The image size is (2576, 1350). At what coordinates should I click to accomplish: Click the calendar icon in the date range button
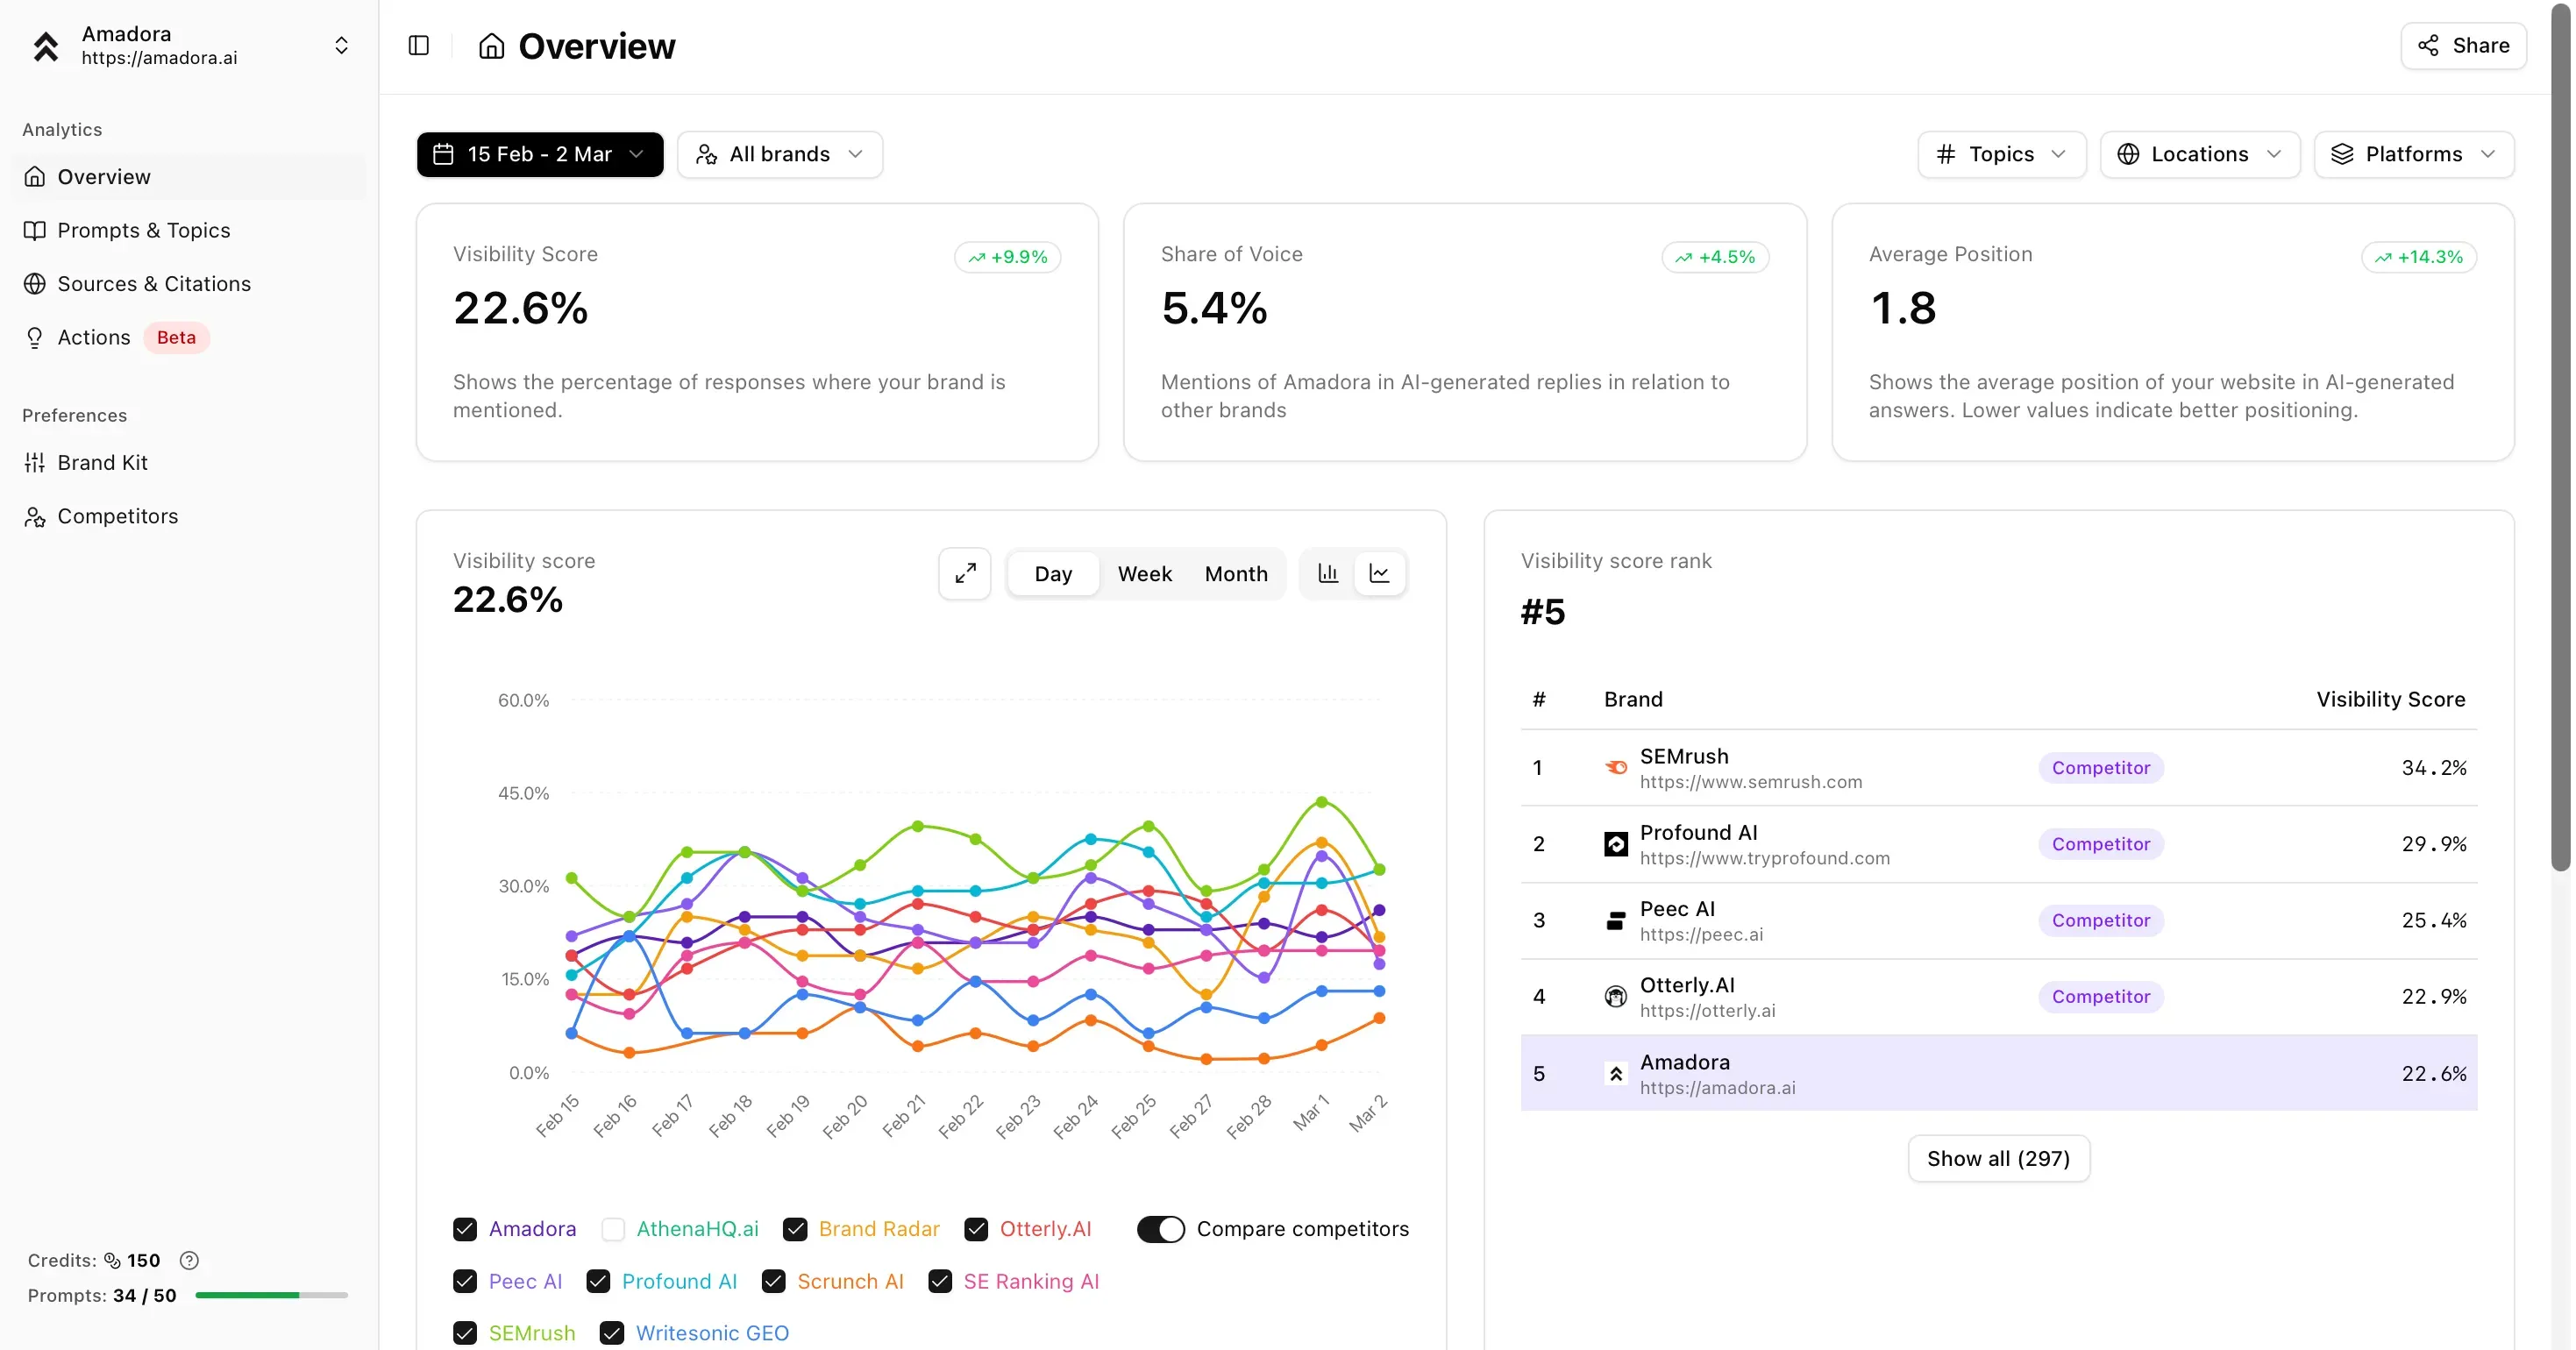443,154
